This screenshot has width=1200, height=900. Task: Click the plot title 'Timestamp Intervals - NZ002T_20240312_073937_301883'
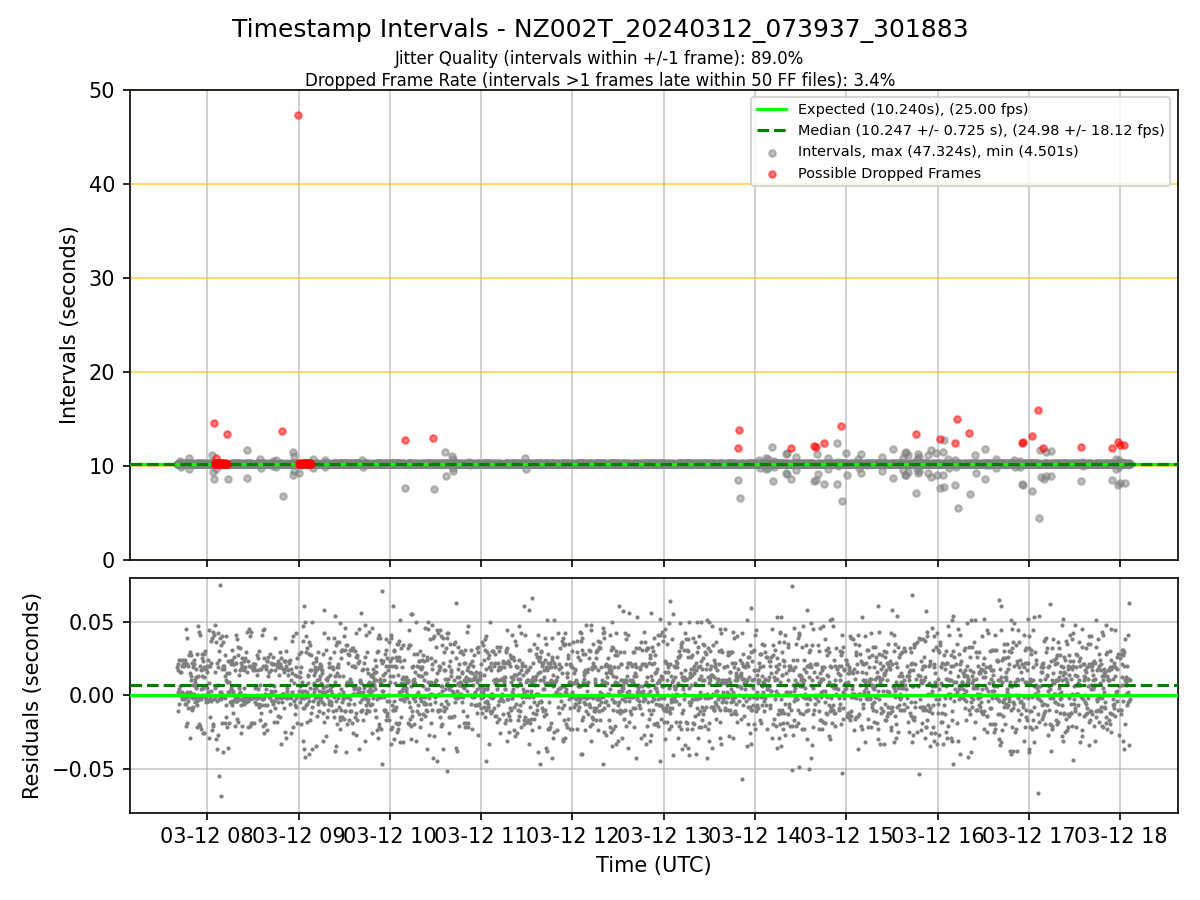coord(600,29)
